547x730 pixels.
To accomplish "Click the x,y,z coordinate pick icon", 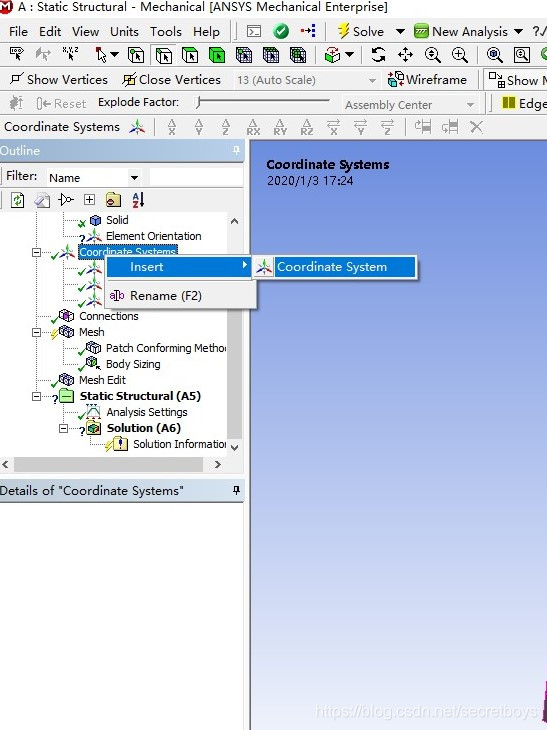I will (x=70, y=55).
